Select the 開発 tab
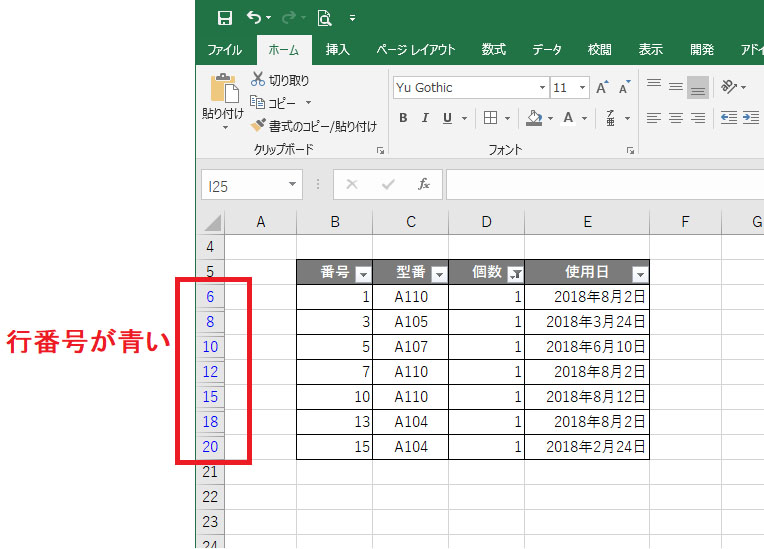 click(x=702, y=50)
